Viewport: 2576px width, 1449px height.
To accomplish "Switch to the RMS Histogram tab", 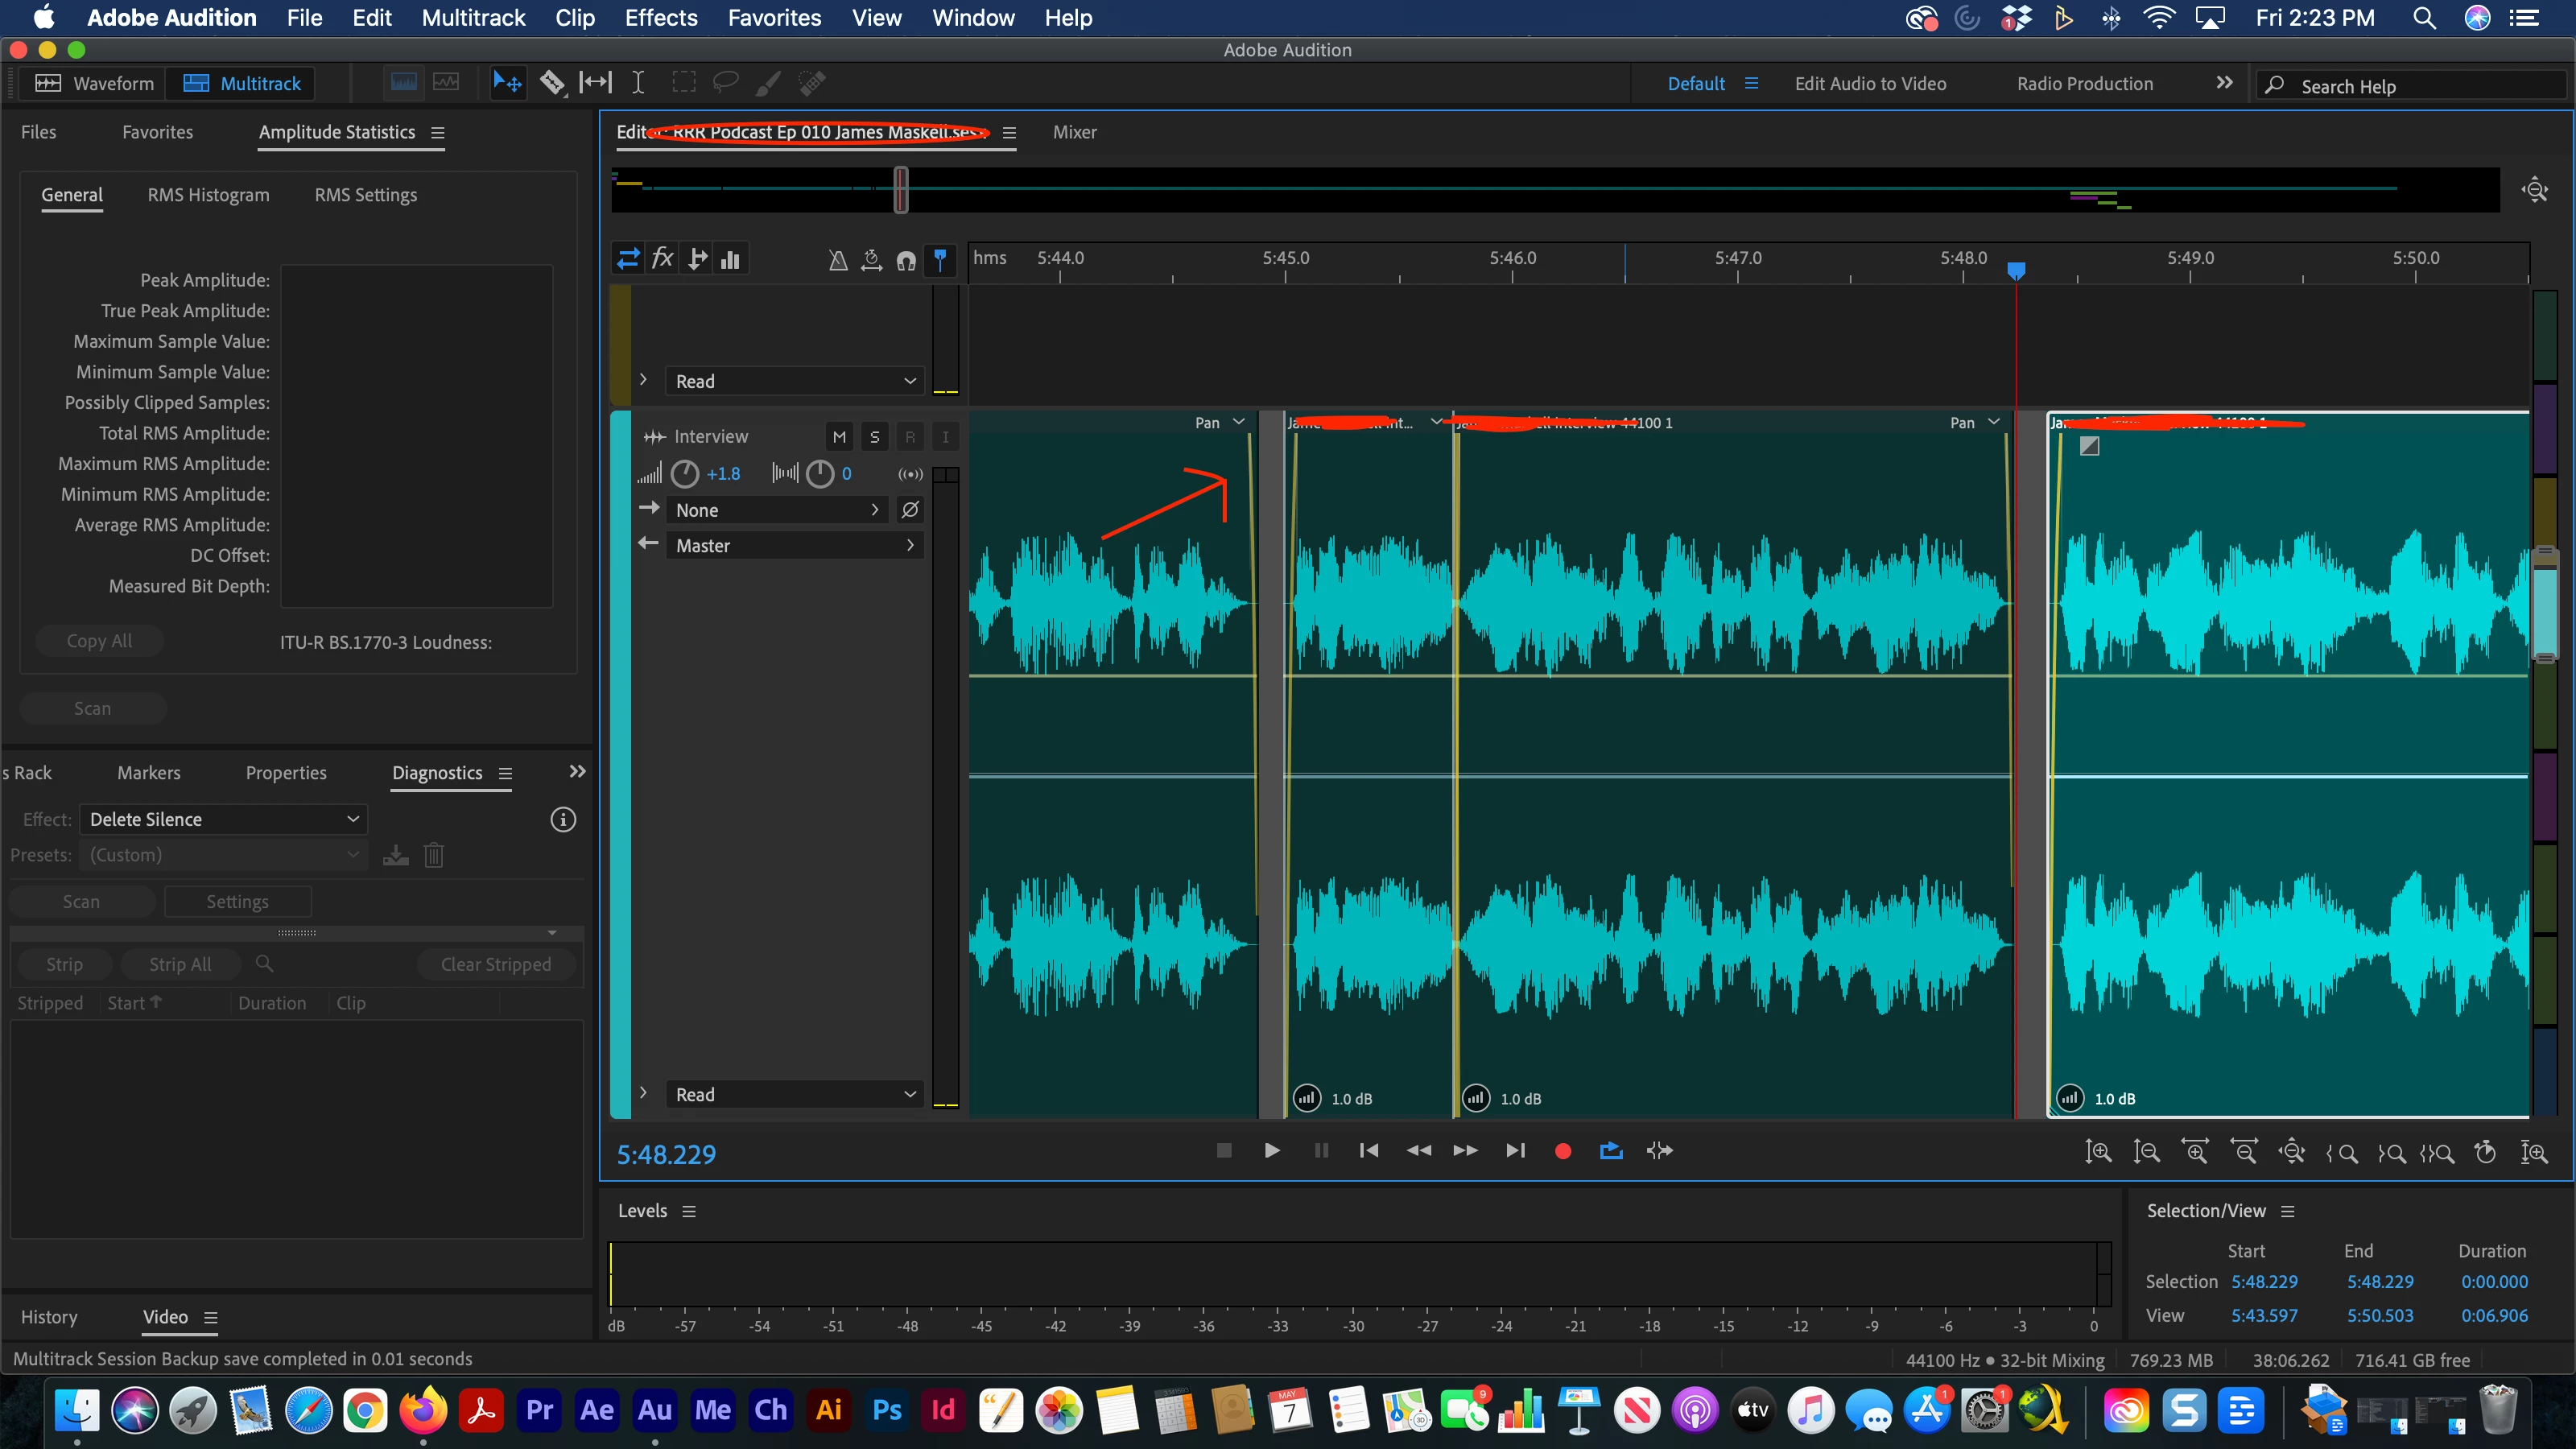I will pyautogui.click(x=208, y=195).
